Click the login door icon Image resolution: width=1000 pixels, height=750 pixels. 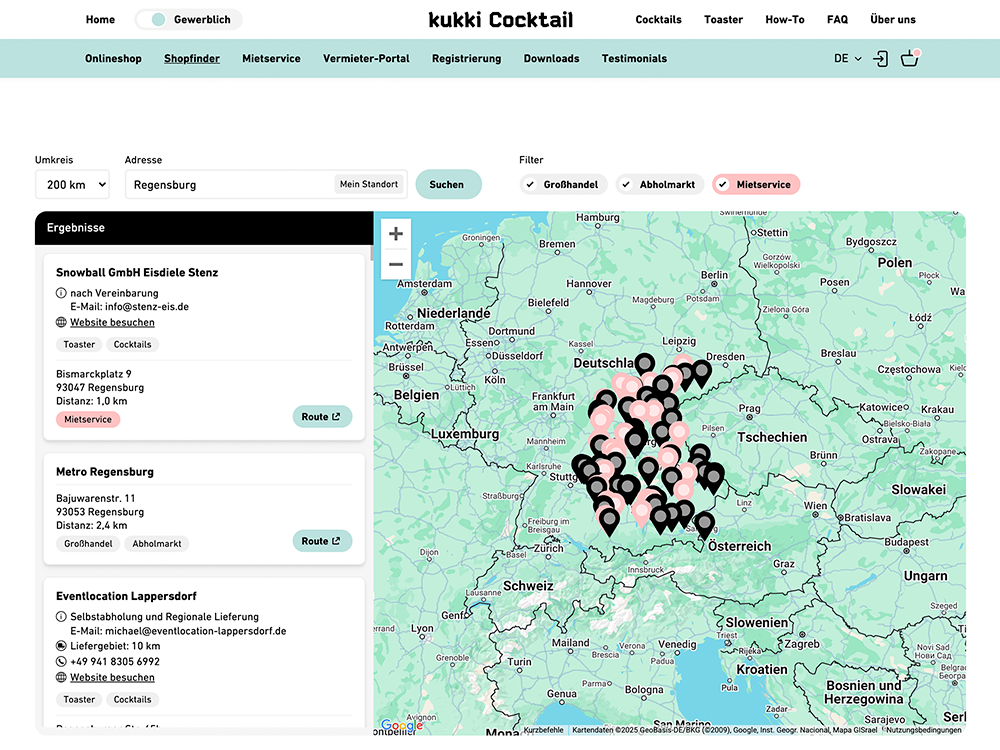tap(880, 59)
